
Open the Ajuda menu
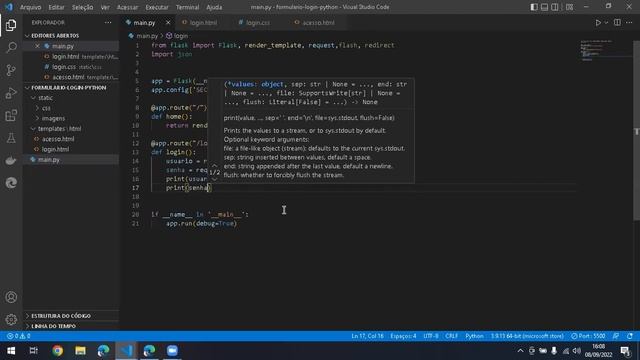tap(214, 7)
